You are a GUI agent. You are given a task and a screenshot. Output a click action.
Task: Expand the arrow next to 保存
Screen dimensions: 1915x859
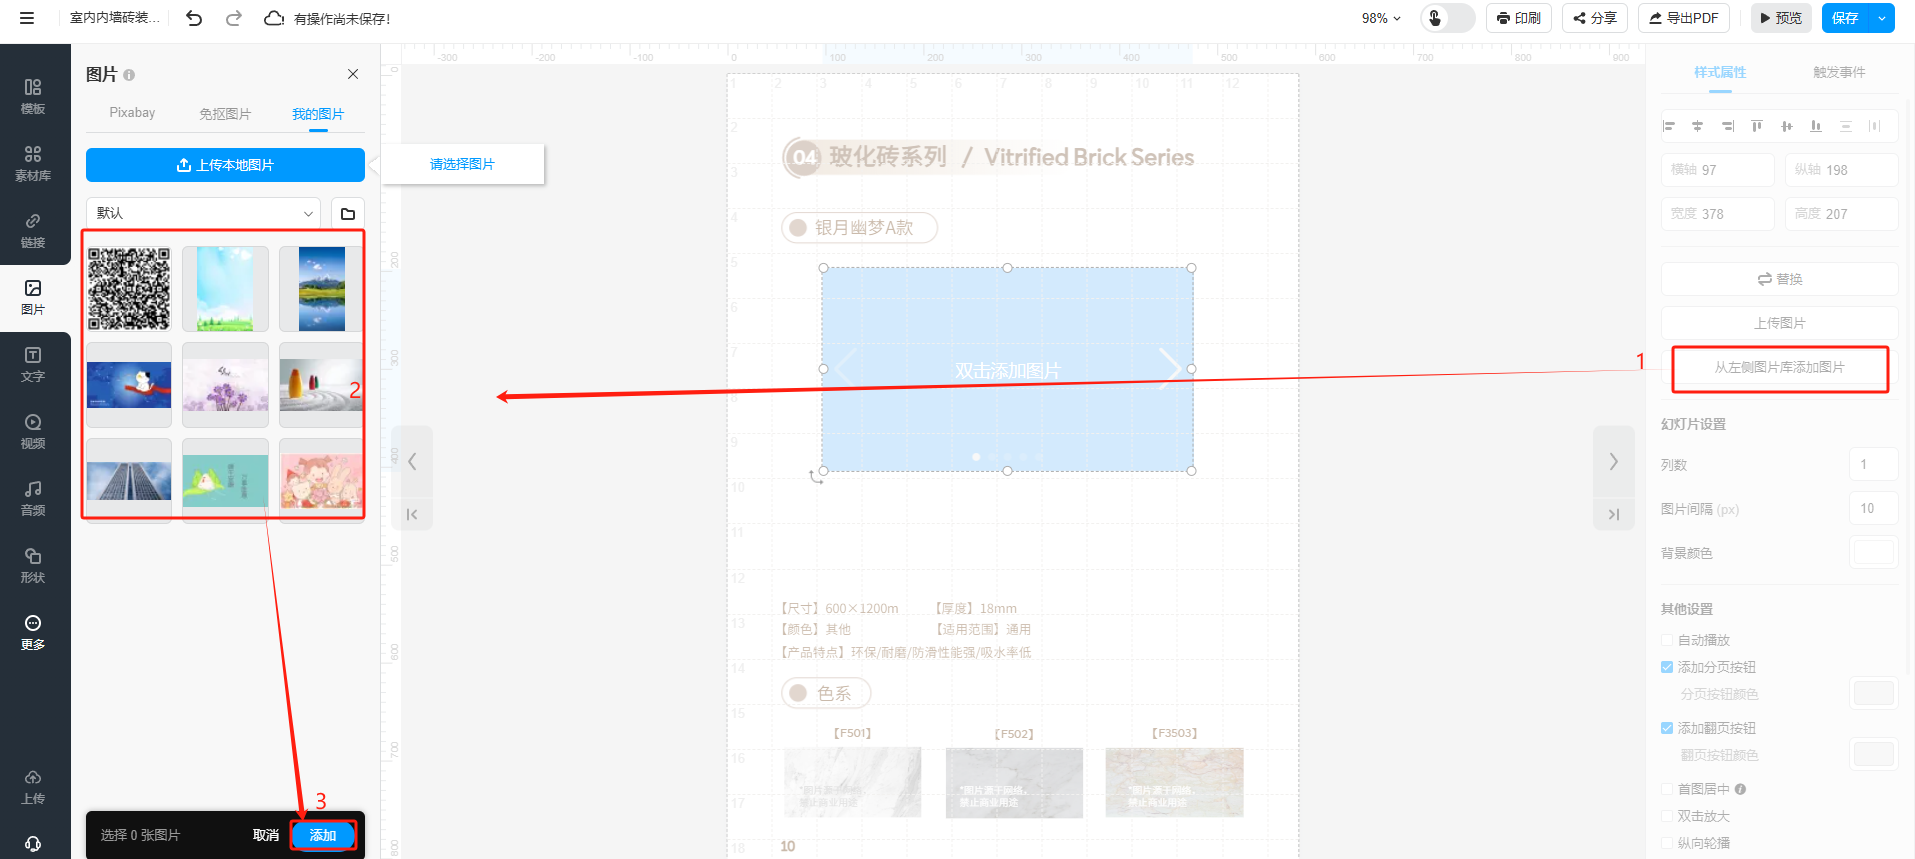pos(1882,18)
